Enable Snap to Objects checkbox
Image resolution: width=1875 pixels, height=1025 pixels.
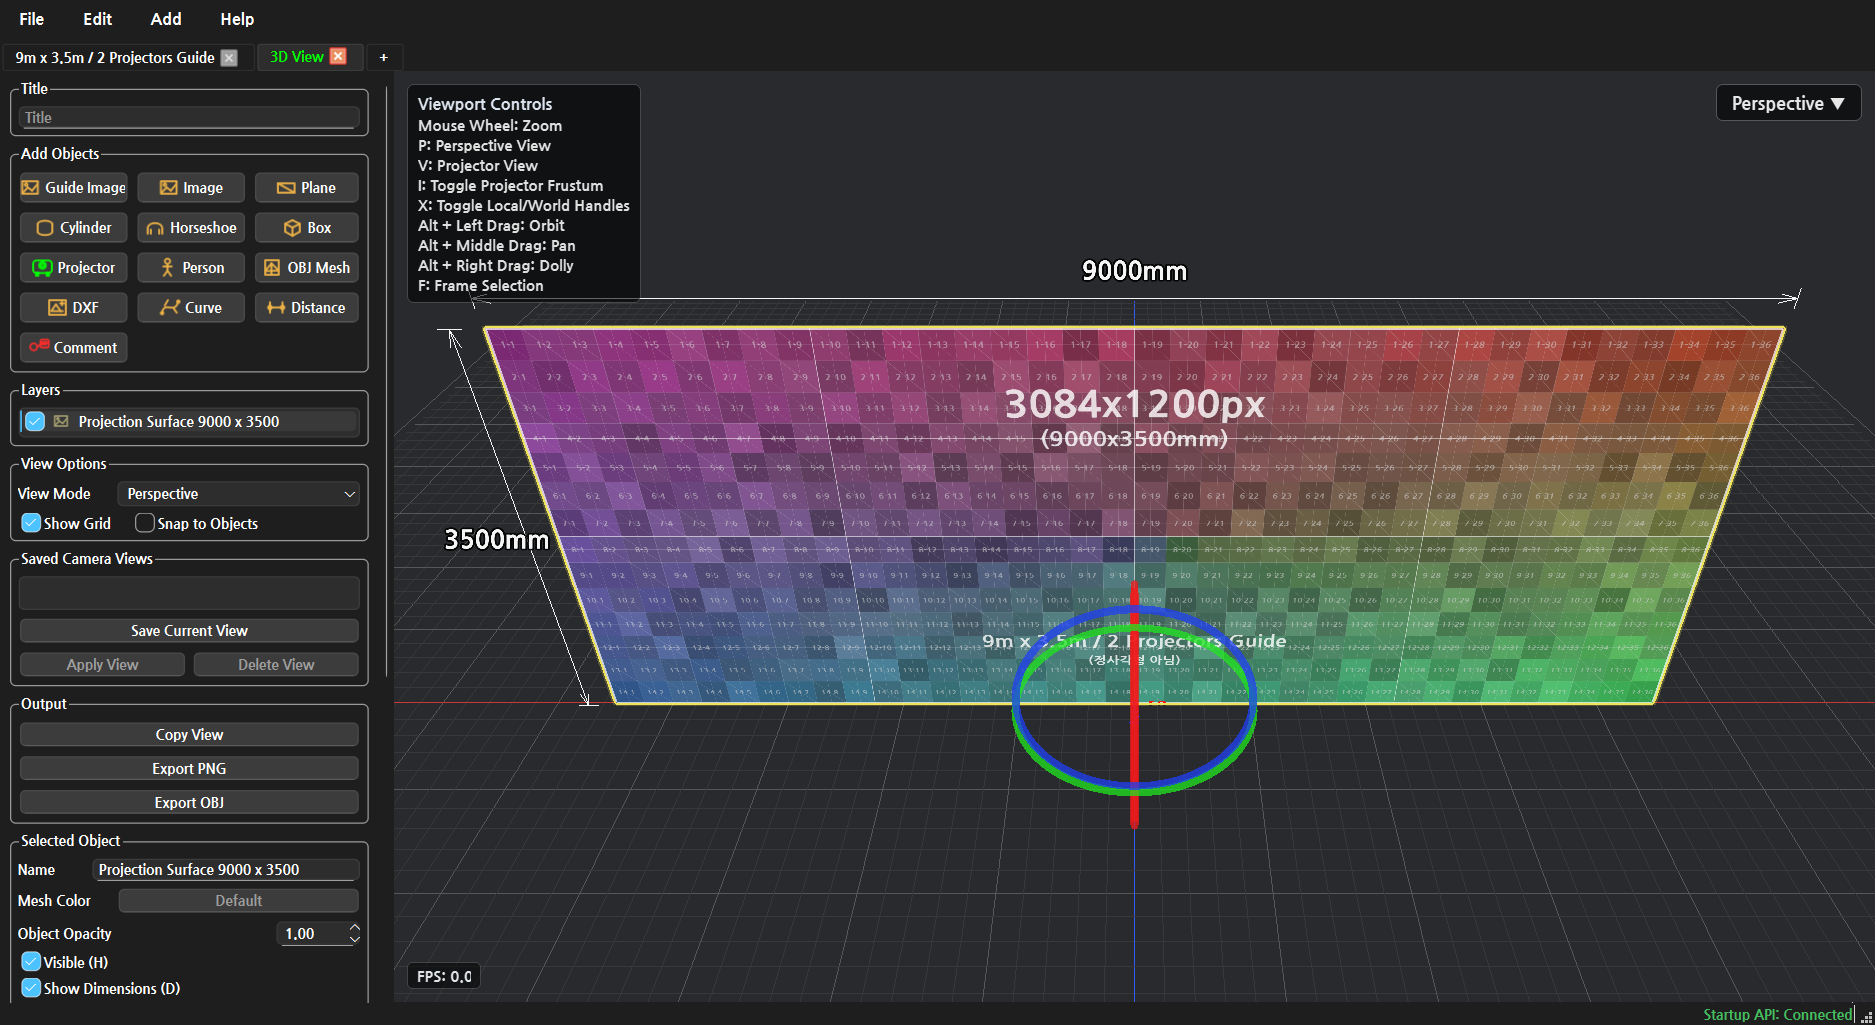[145, 523]
